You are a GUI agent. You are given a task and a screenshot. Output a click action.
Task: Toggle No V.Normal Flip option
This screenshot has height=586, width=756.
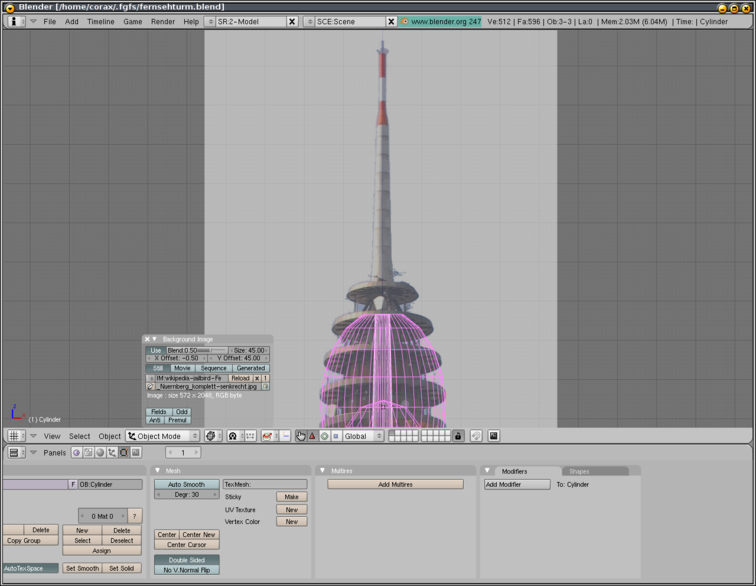(187, 570)
